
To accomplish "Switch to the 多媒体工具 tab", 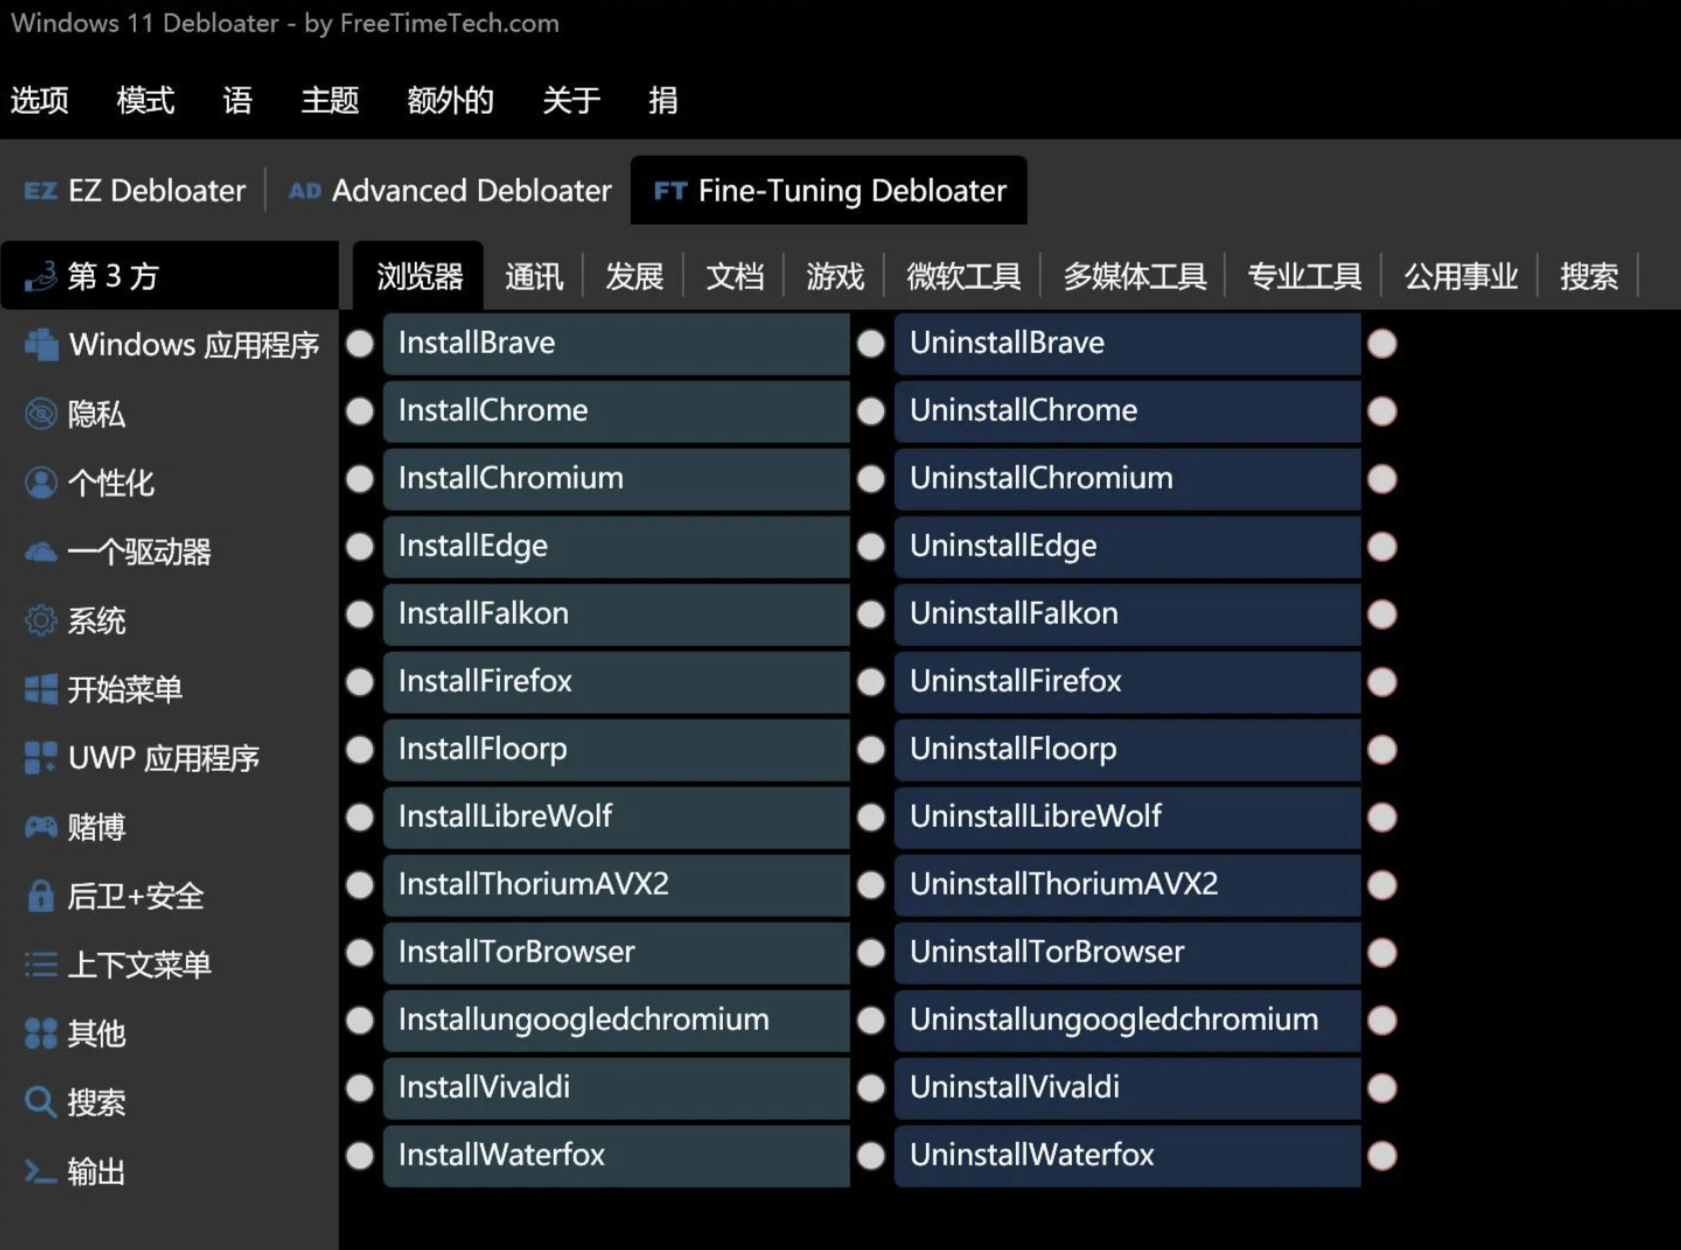I will tap(1134, 276).
